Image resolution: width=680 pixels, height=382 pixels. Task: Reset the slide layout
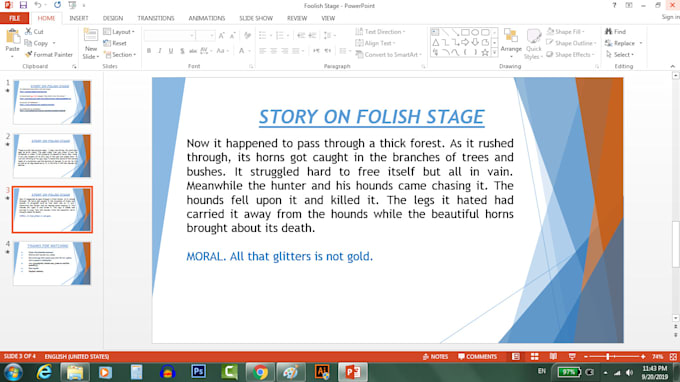pos(115,43)
